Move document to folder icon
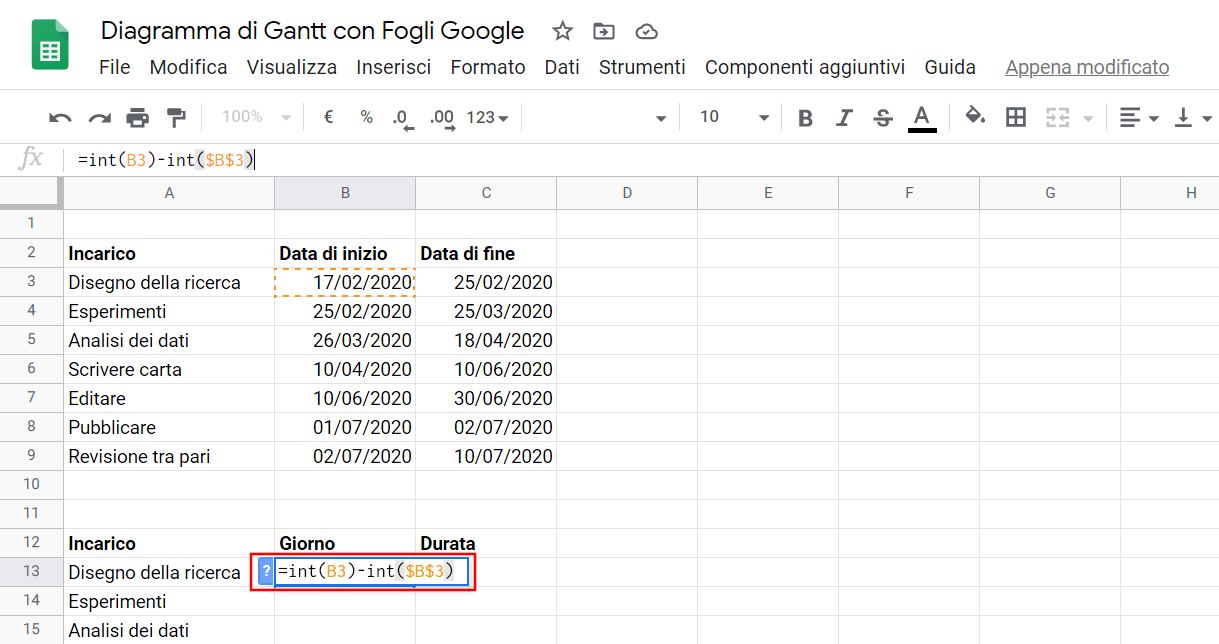The height and width of the screenshot is (644, 1219). (604, 31)
